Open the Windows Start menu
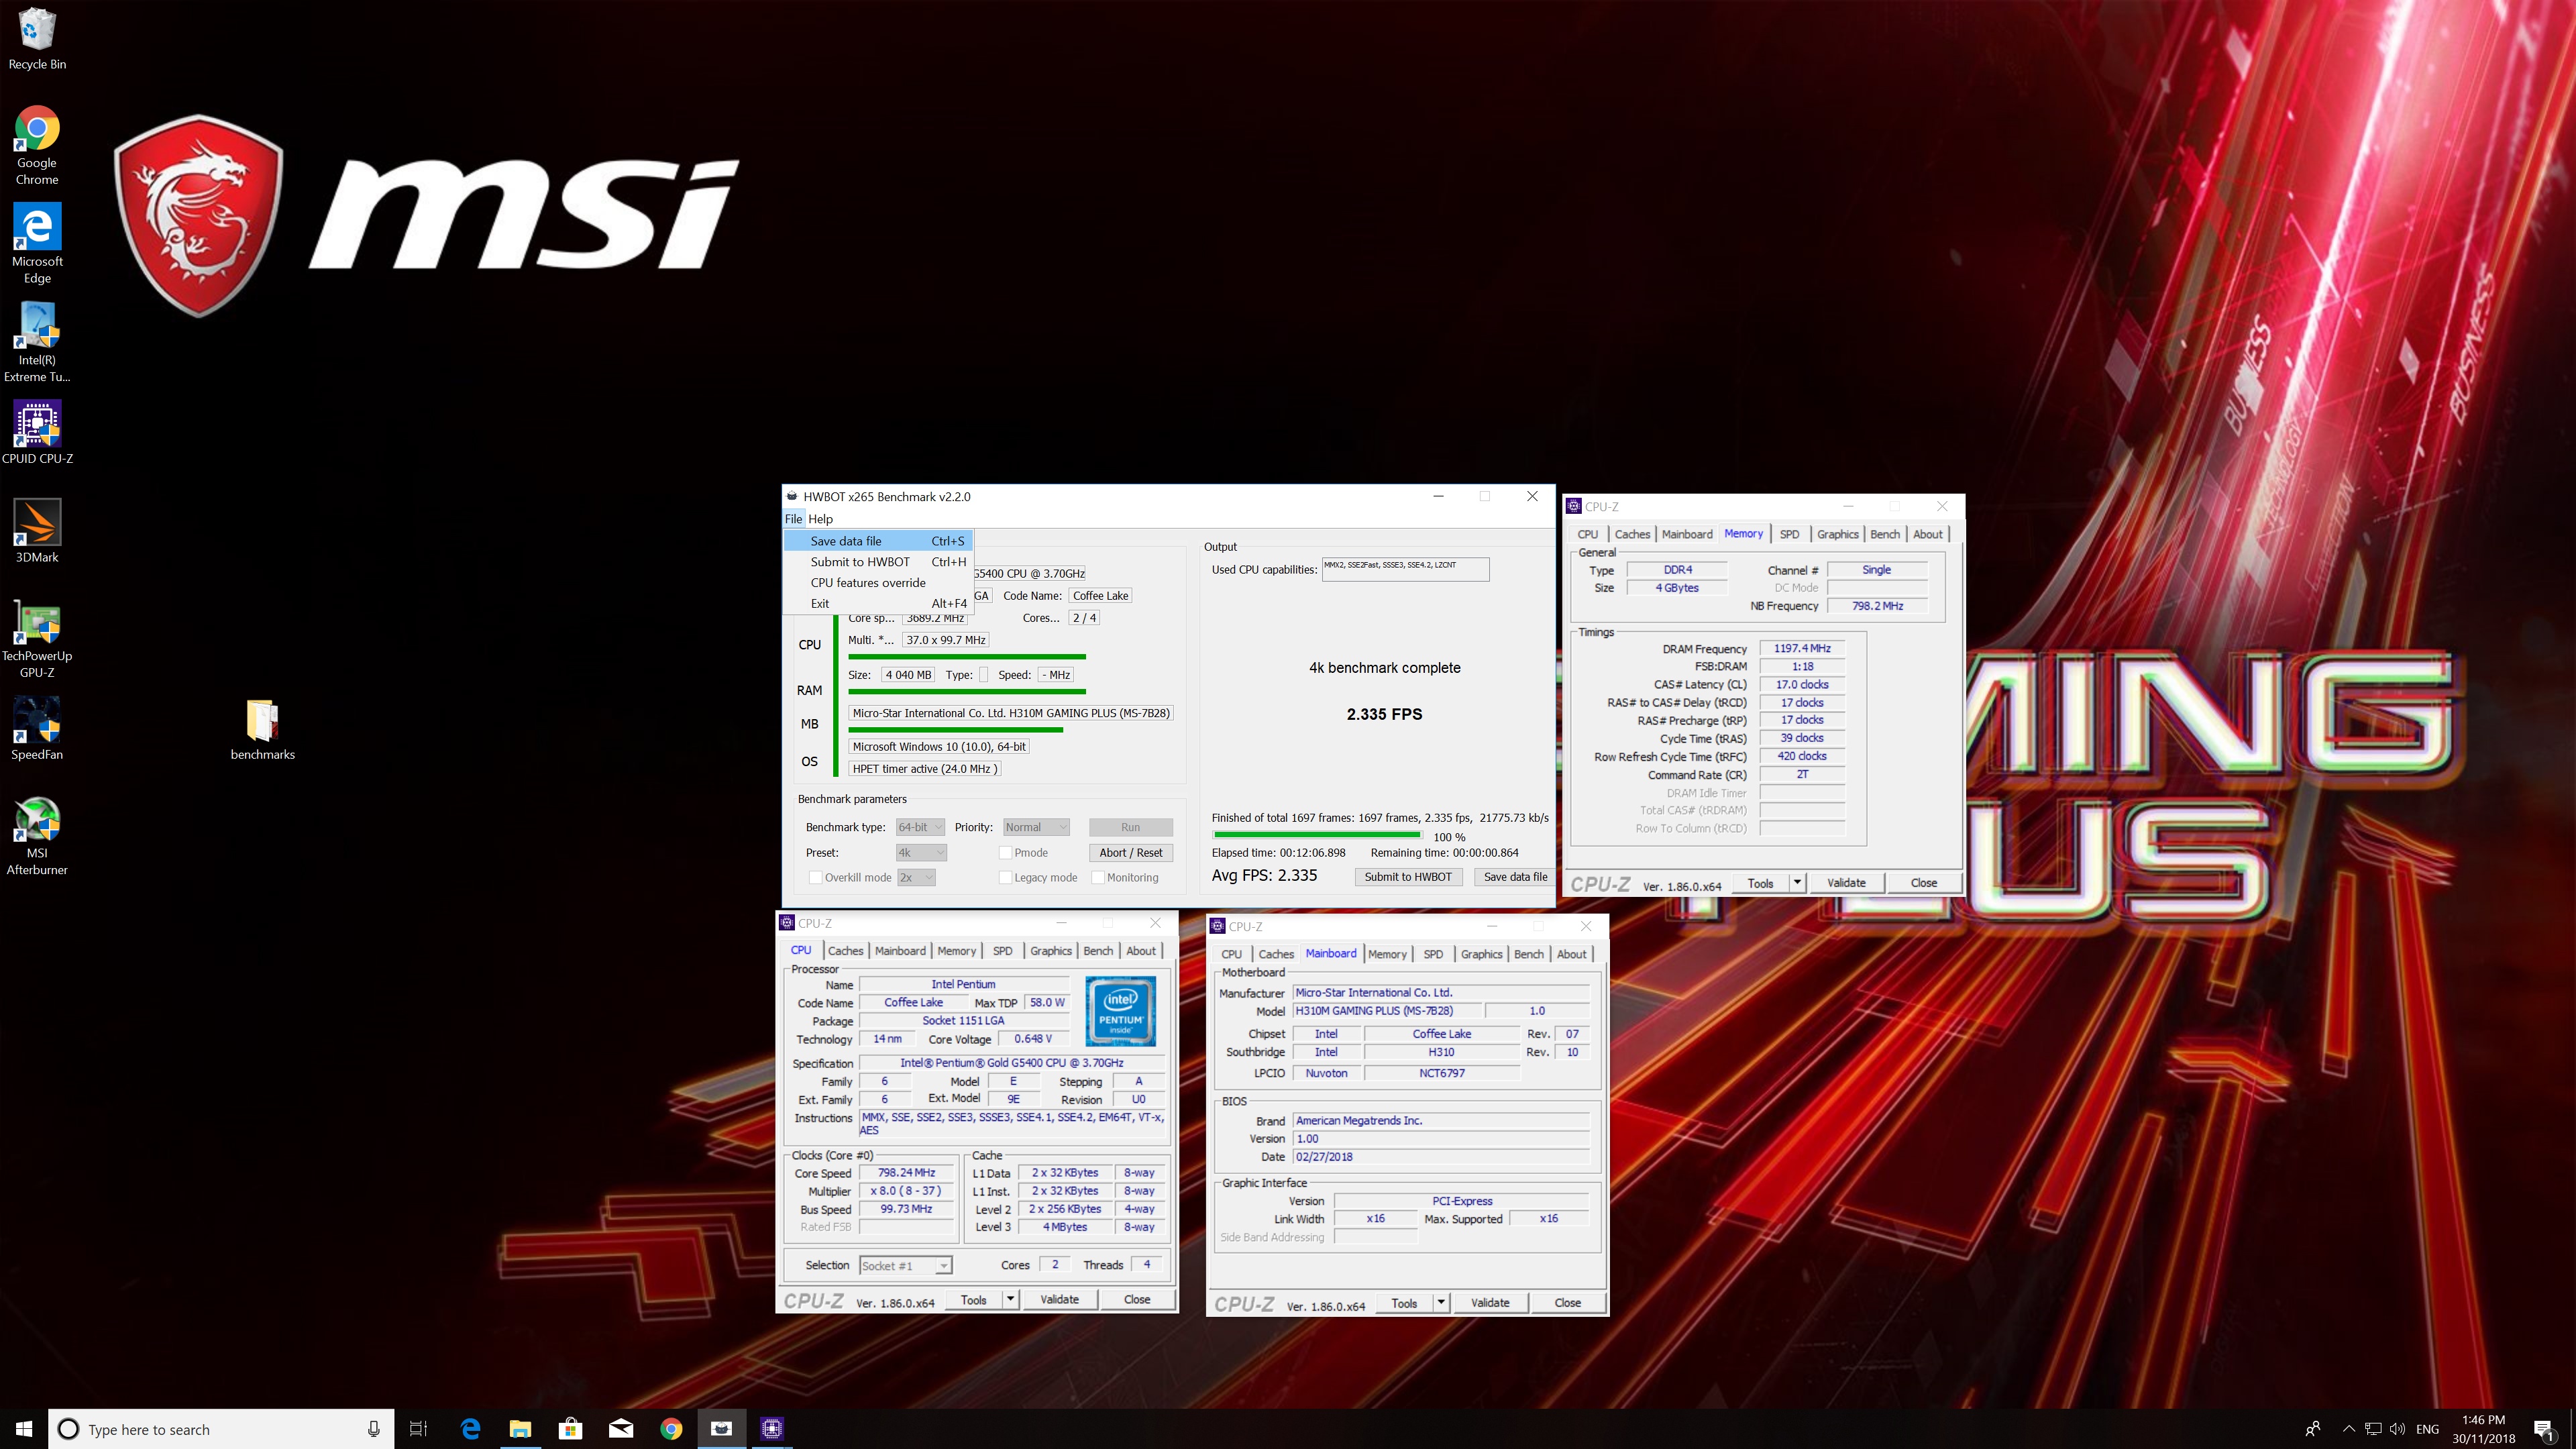Screen dimensions: 2576x1449 tap(24, 1429)
